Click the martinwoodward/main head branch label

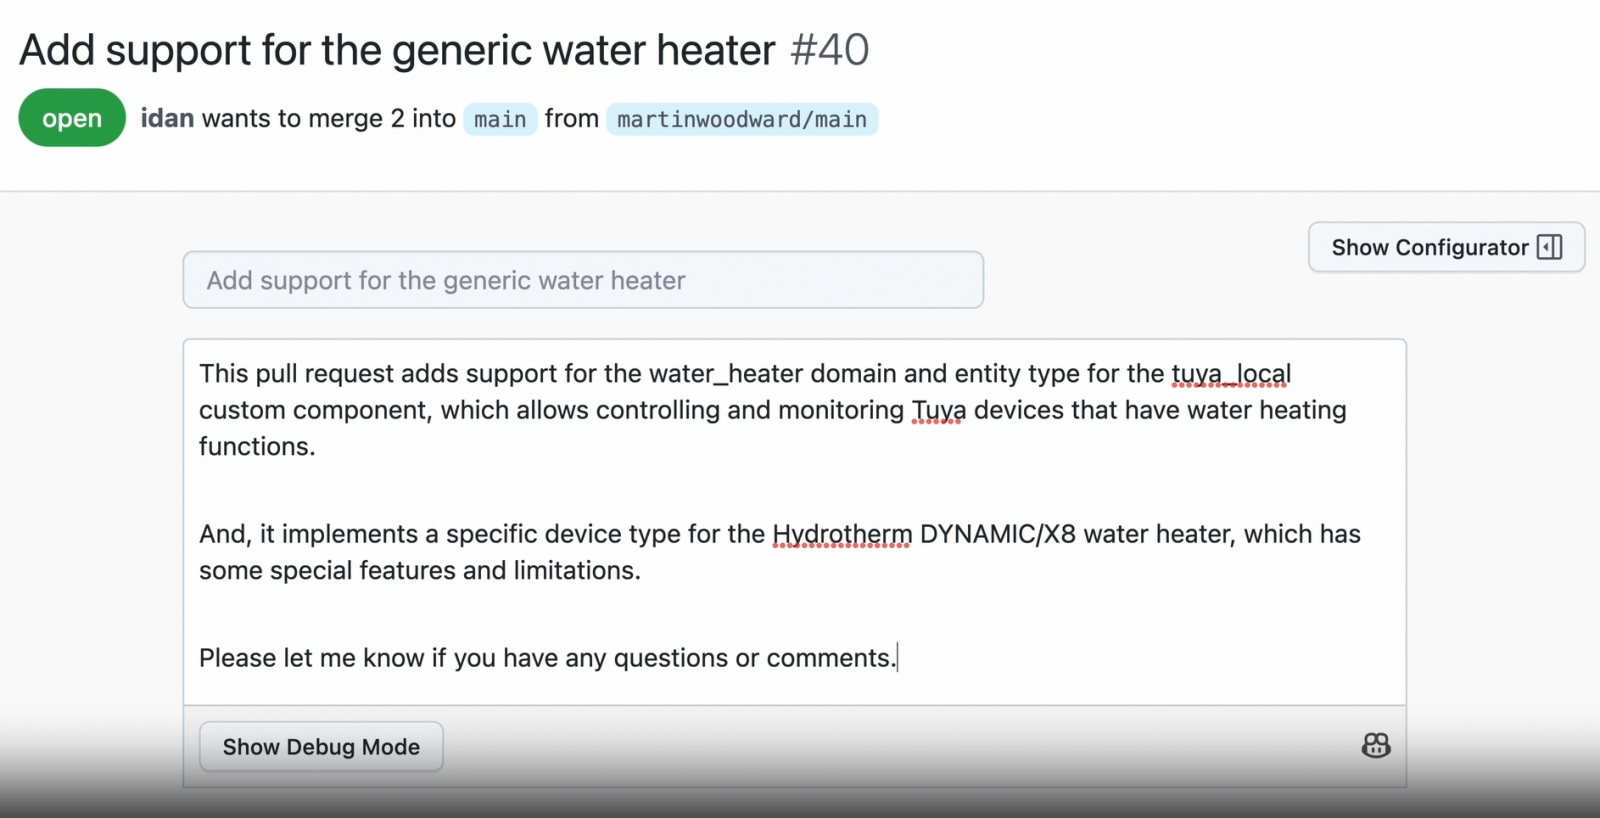click(742, 119)
